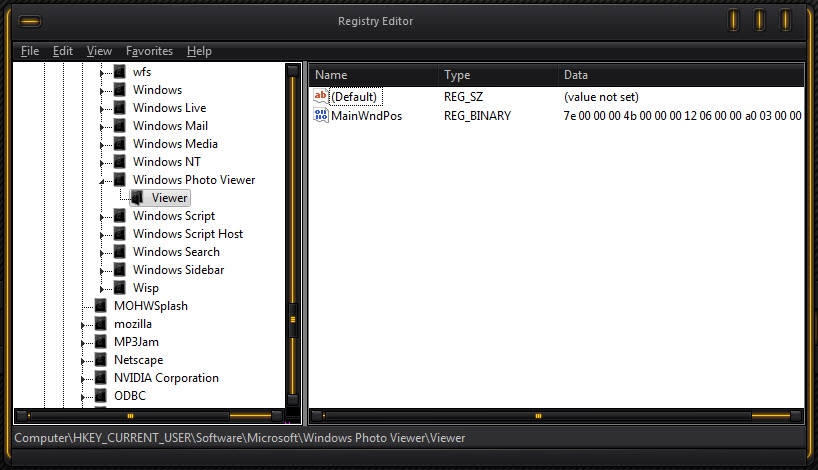The width and height of the screenshot is (818, 470).
Task: Click the Wisp folder icon
Action: [x=119, y=288]
